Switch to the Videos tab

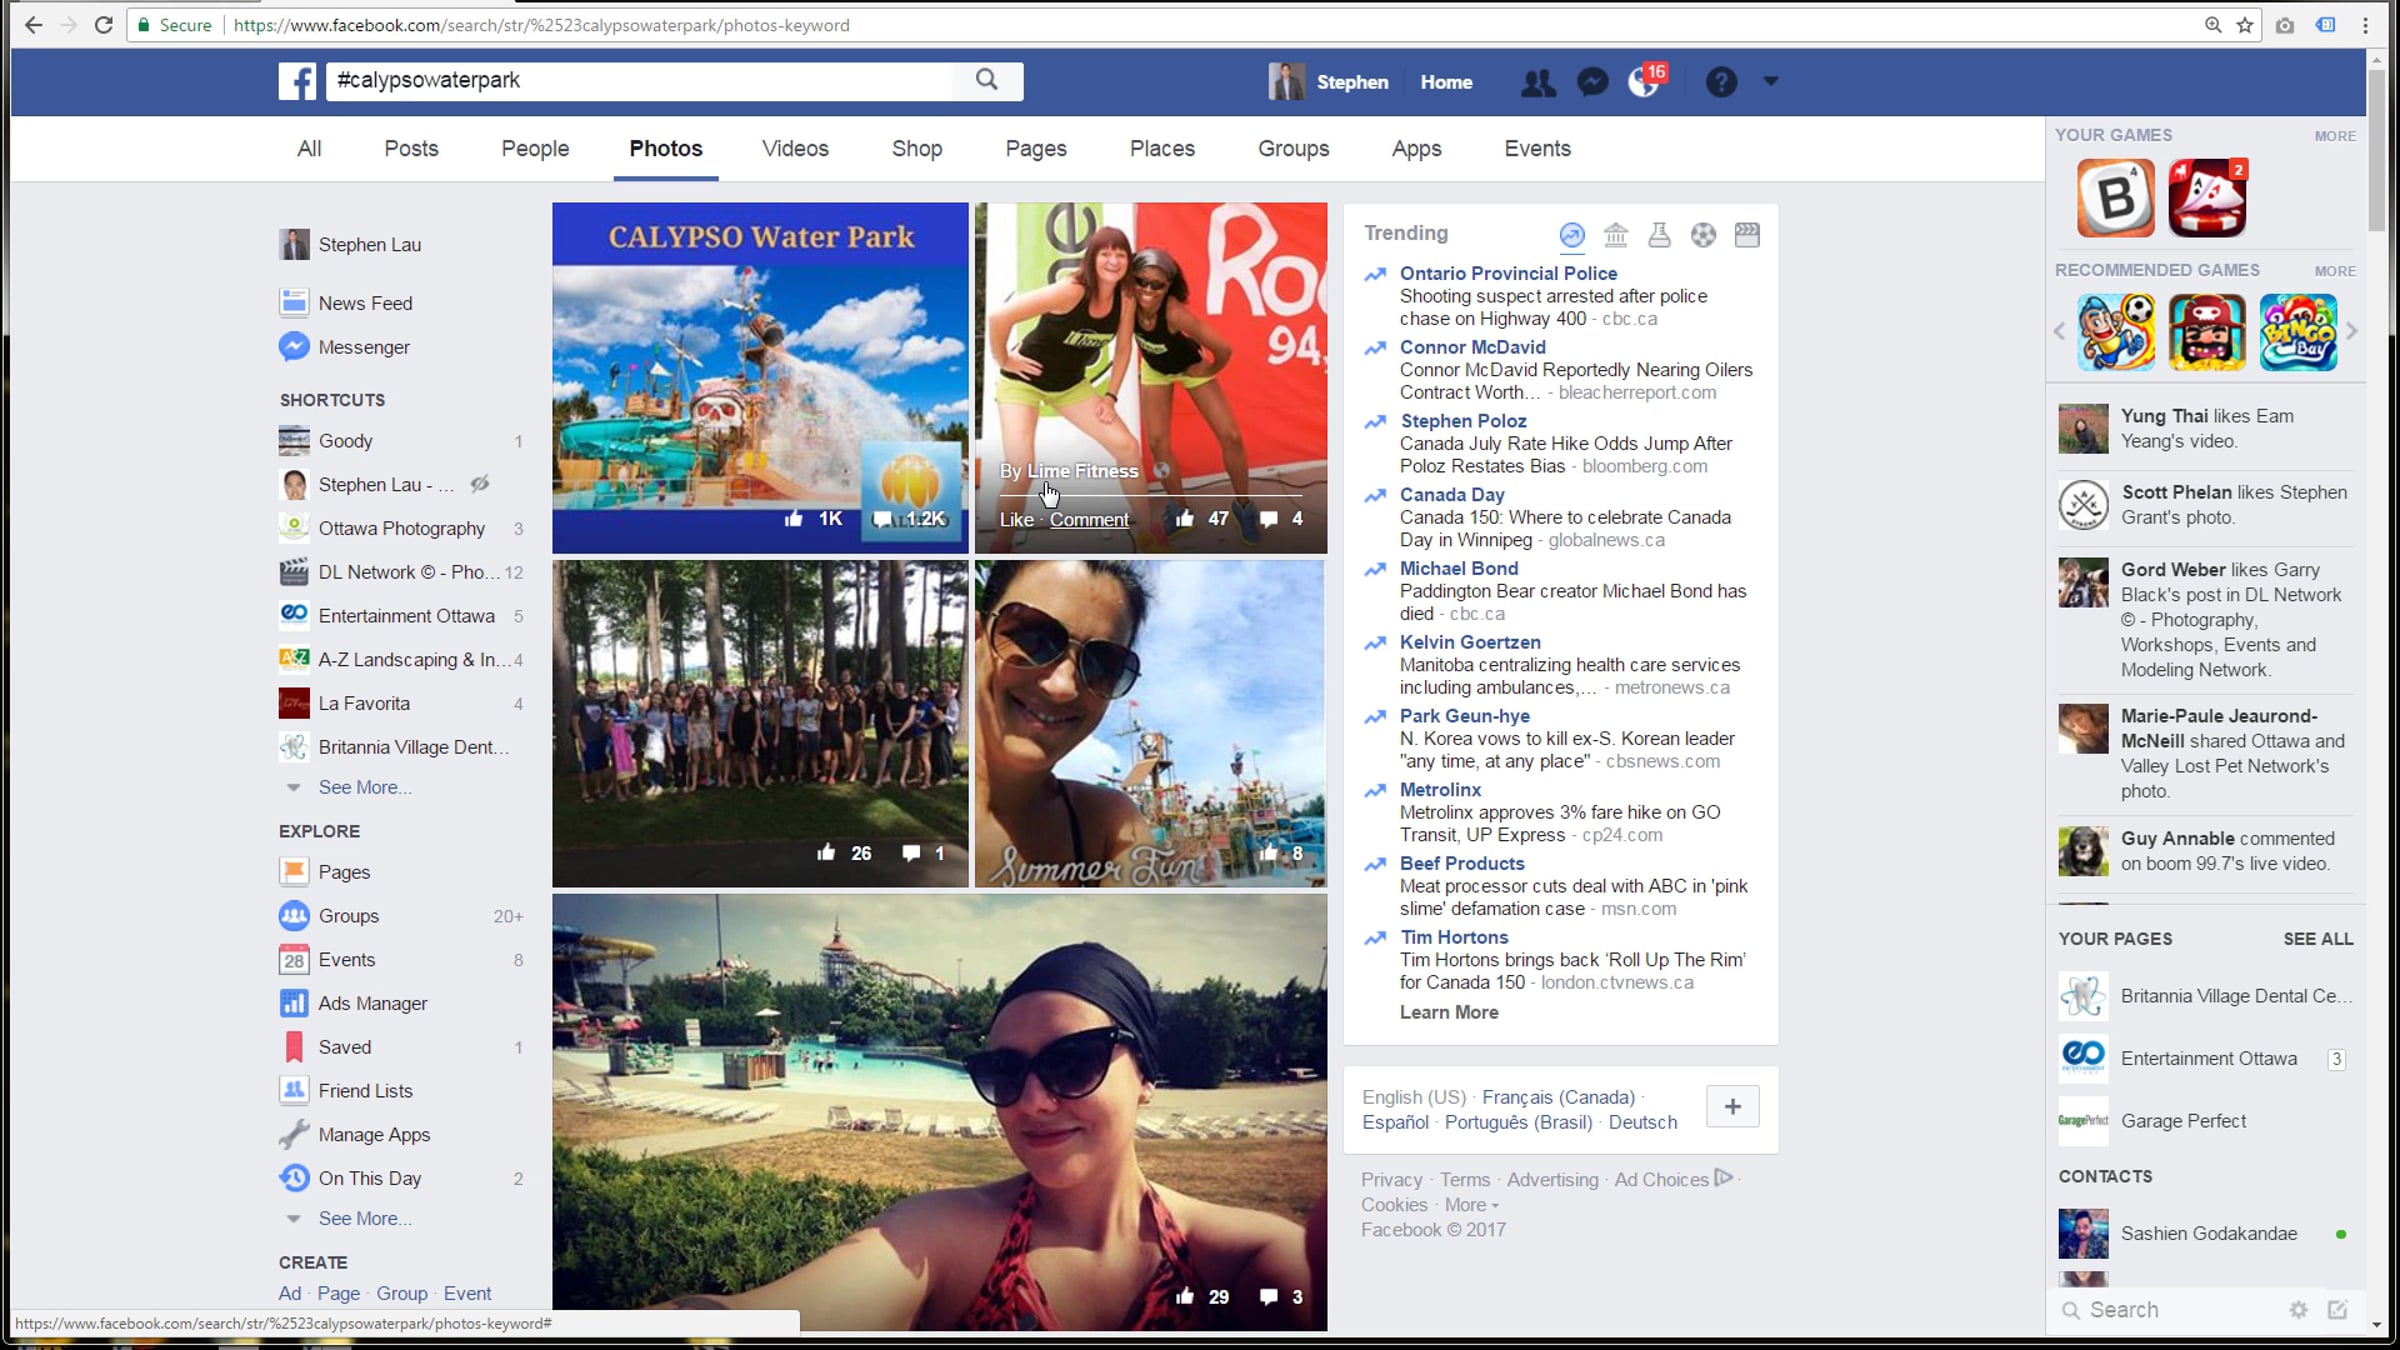[795, 149]
